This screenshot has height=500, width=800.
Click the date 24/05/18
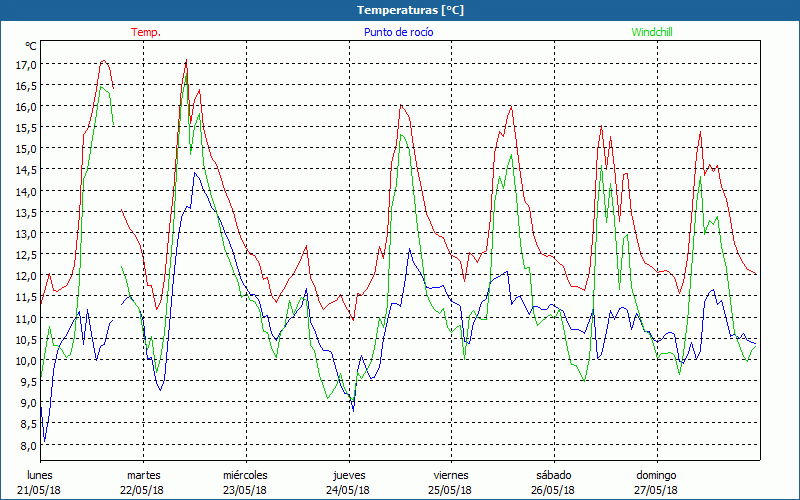tap(348, 490)
